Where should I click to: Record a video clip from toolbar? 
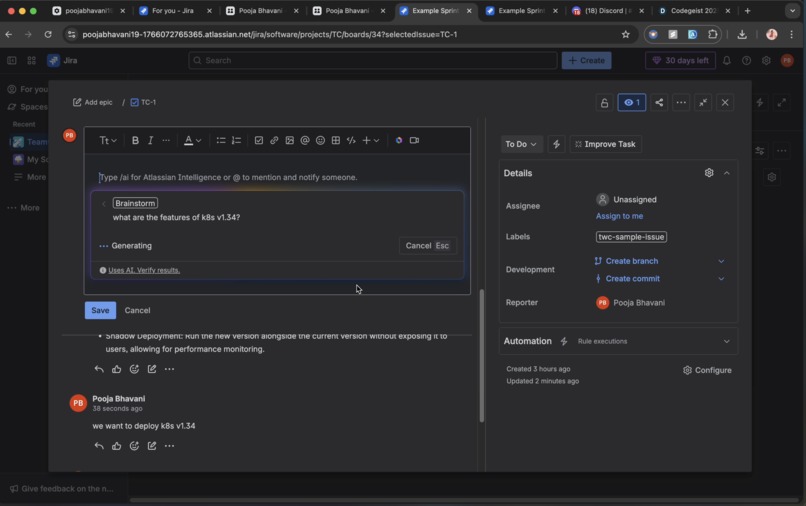[414, 140]
